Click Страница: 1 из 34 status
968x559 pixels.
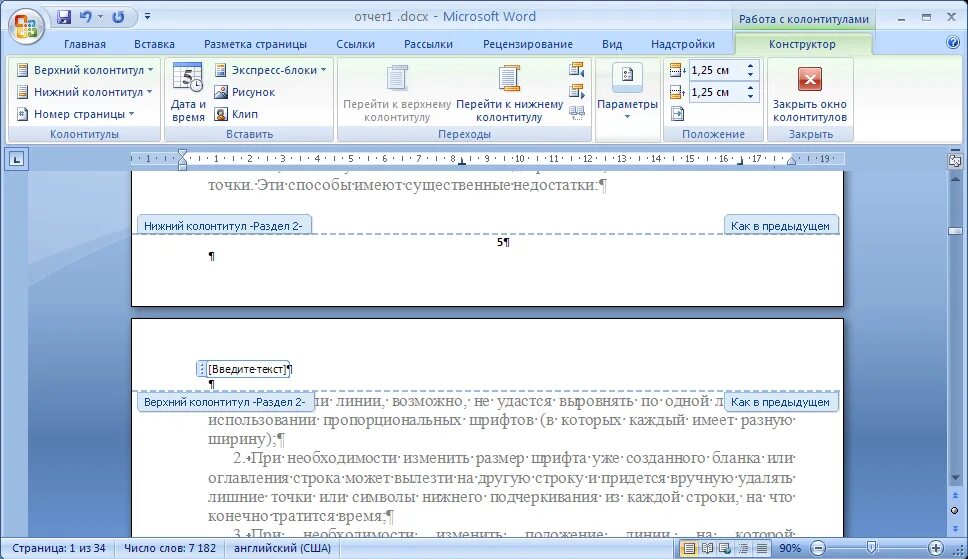[59, 548]
